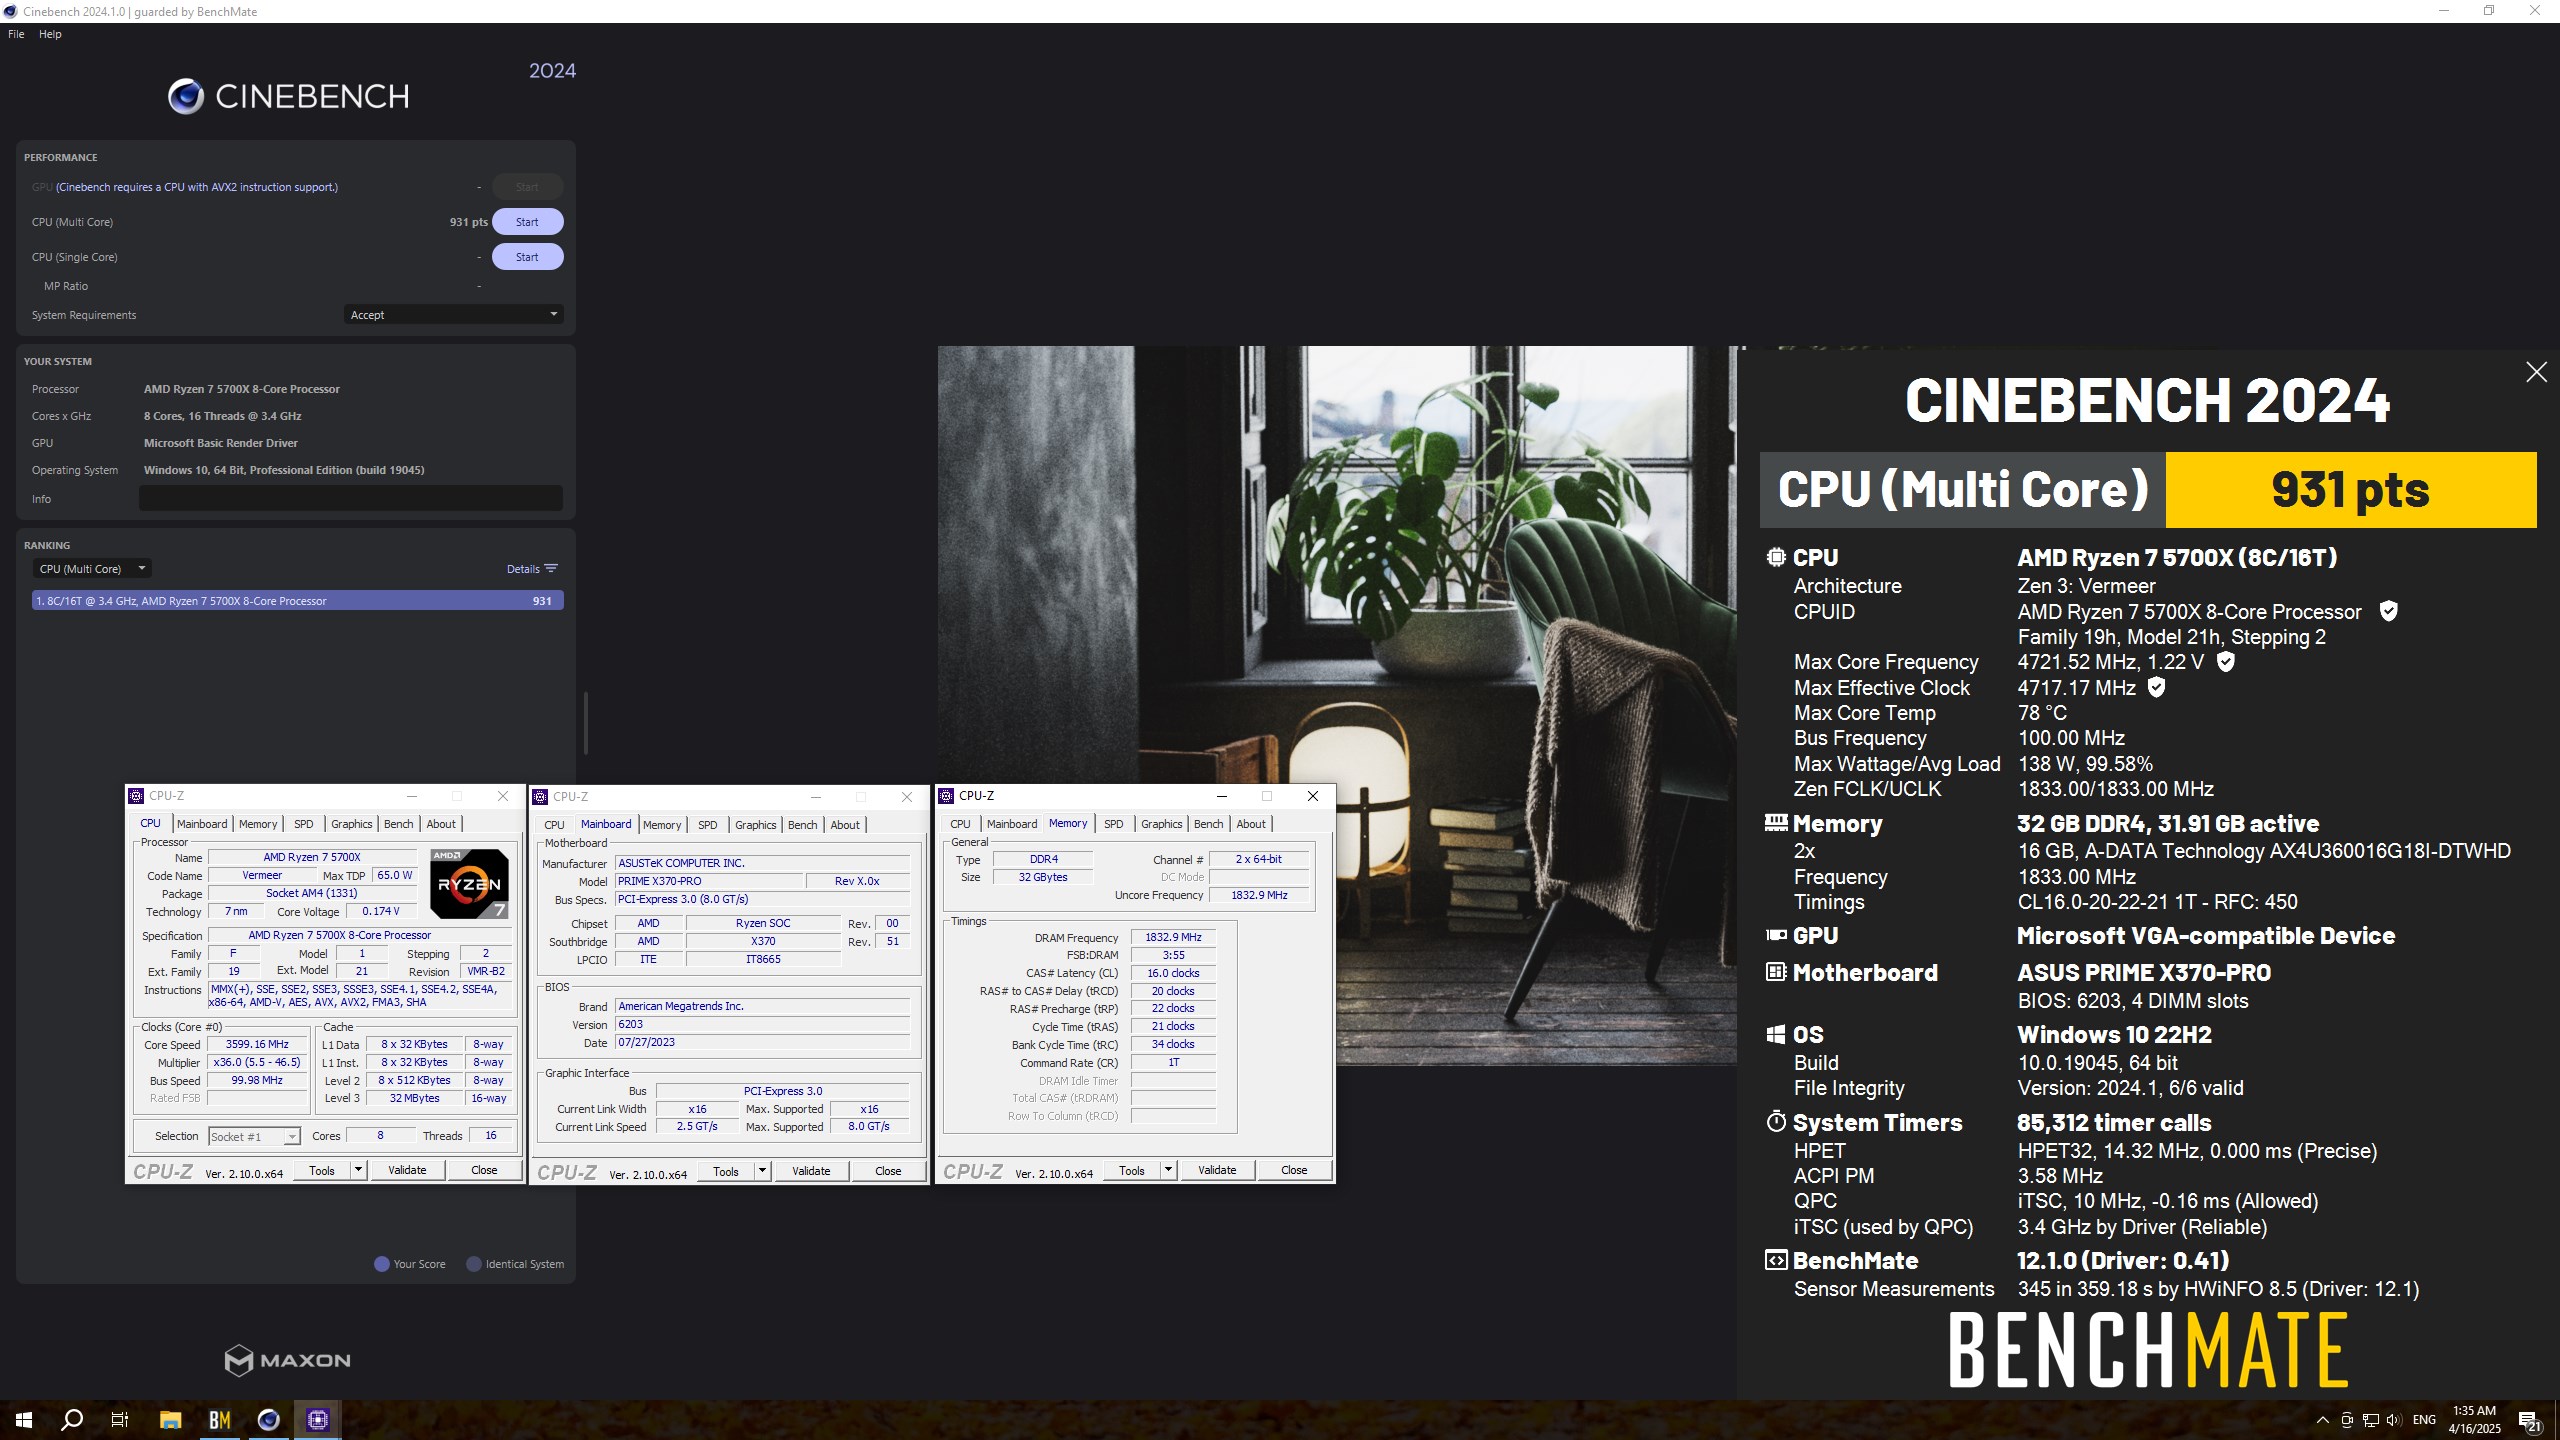
Task: Open the ranking CPU (Multi Core) dropdown
Action: [x=92, y=569]
